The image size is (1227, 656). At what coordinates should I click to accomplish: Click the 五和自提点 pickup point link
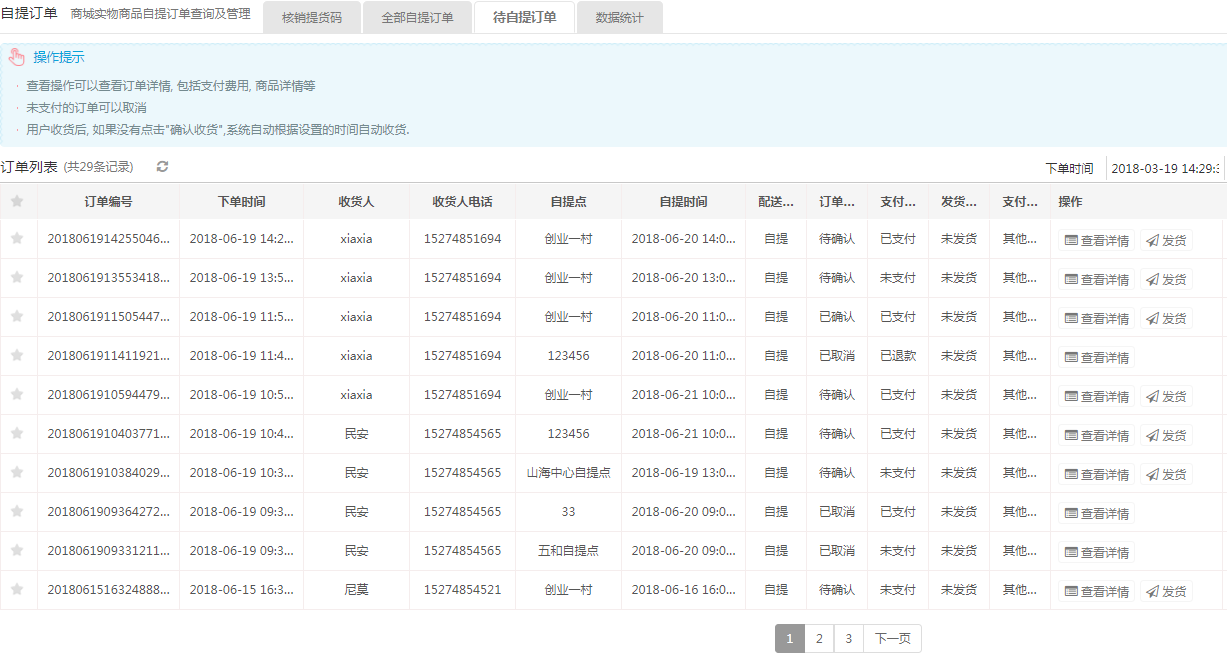[x=568, y=551]
